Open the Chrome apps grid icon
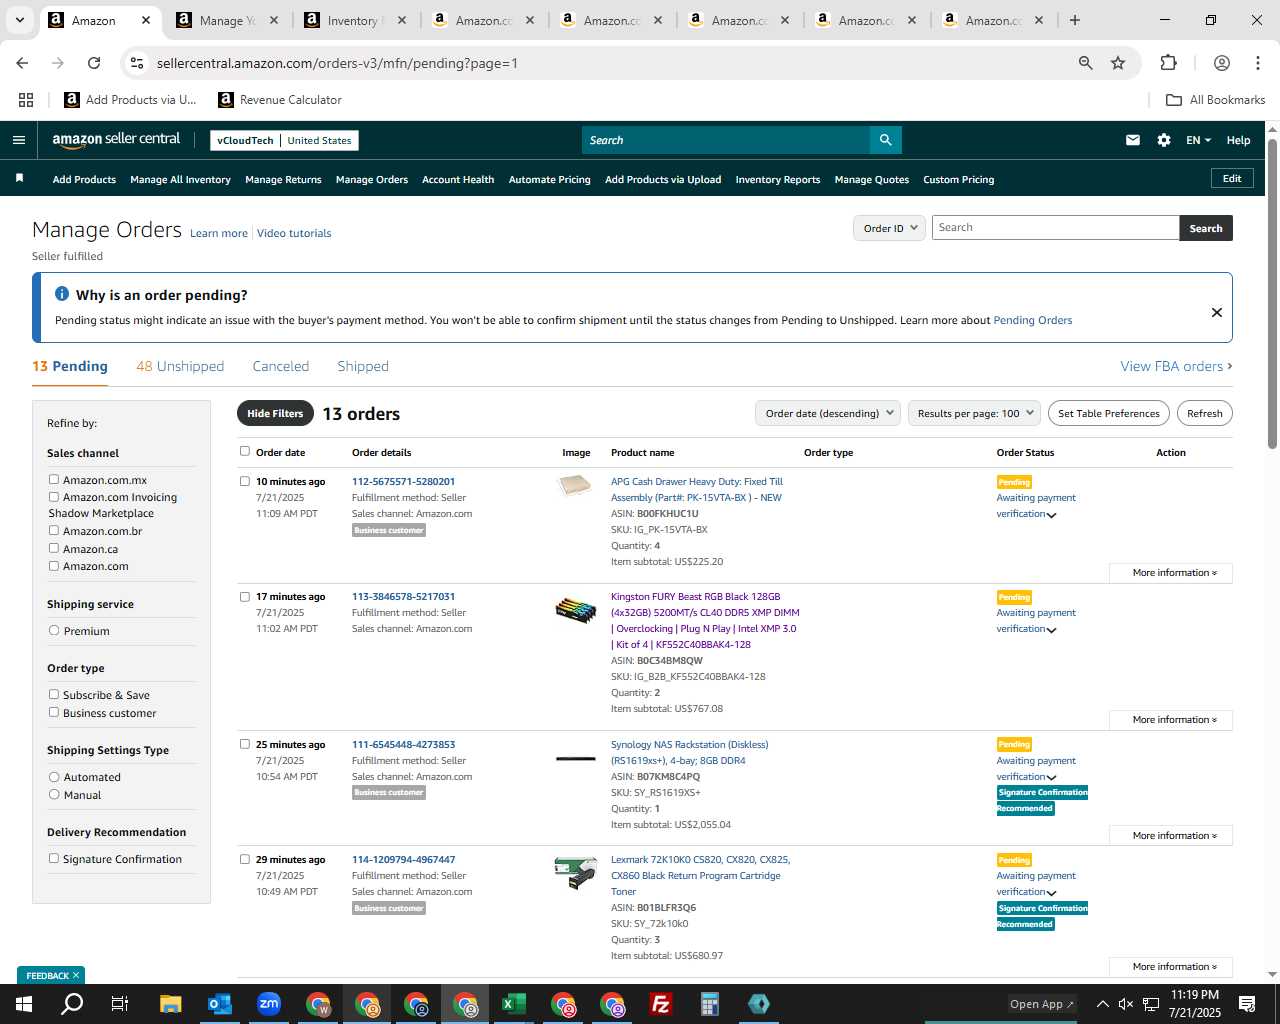The width and height of the screenshot is (1280, 1024). click(x=26, y=100)
